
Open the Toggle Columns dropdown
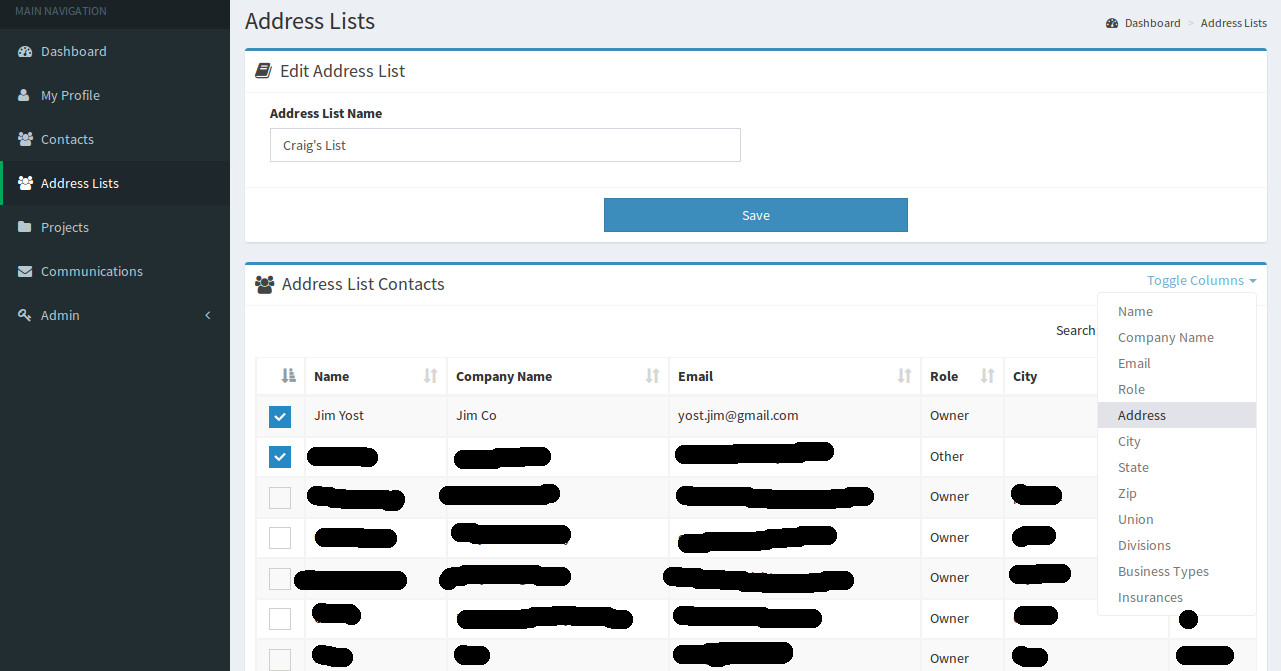click(x=1201, y=281)
